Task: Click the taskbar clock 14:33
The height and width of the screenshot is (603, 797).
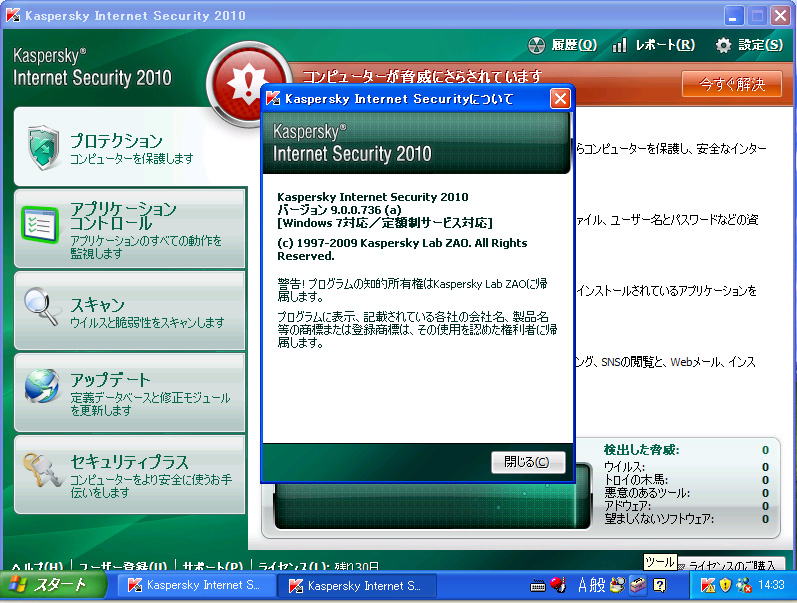Action: coord(771,585)
